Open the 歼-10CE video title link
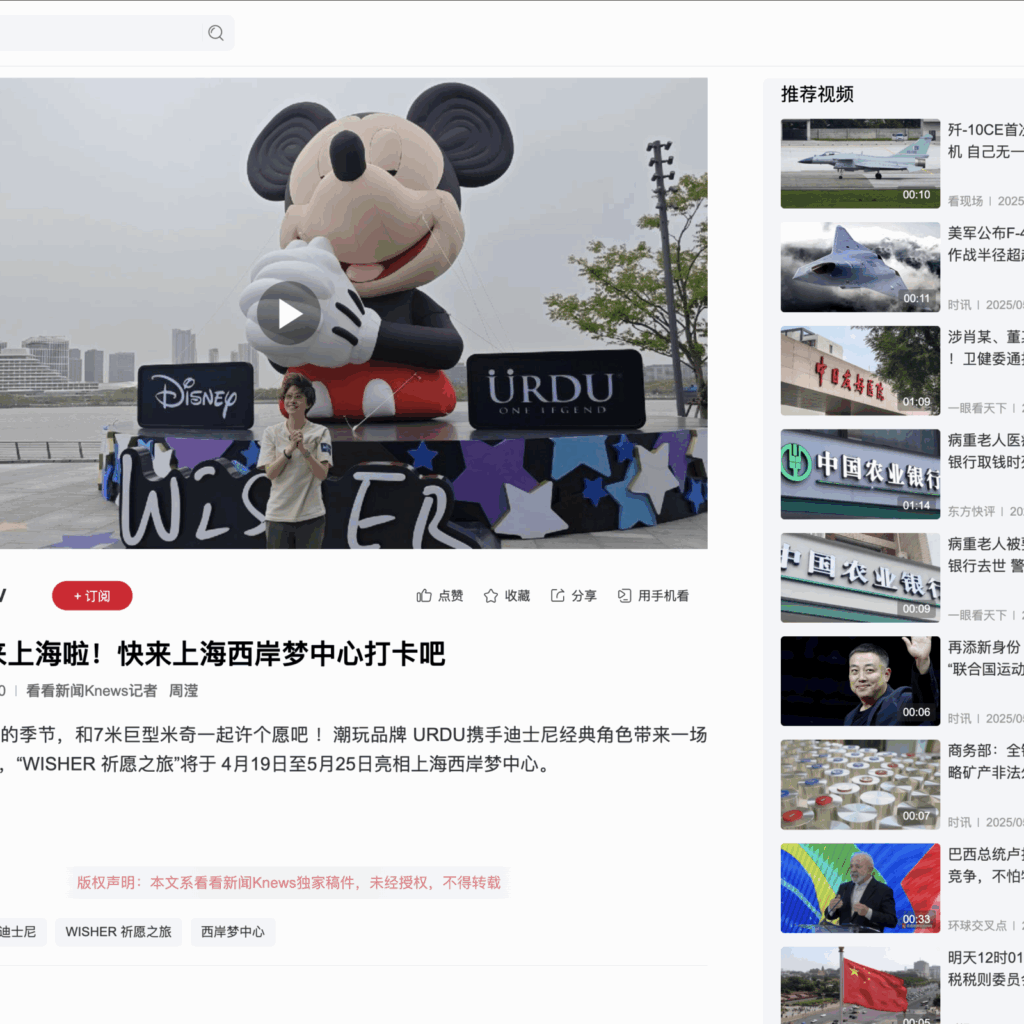Image resolution: width=1024 pixels, height=1024 pixels. (x=985, y=140)
